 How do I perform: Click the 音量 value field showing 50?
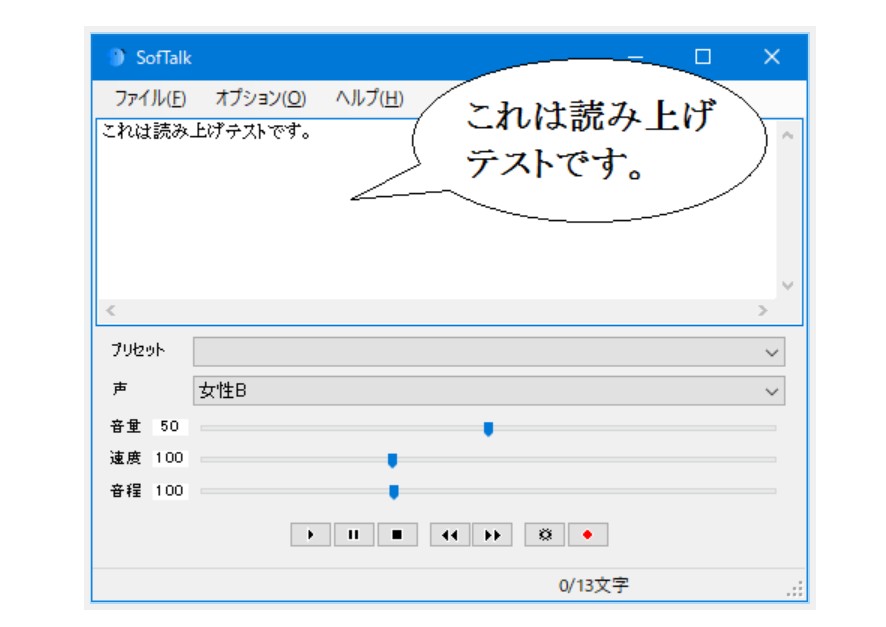point(170,426)
